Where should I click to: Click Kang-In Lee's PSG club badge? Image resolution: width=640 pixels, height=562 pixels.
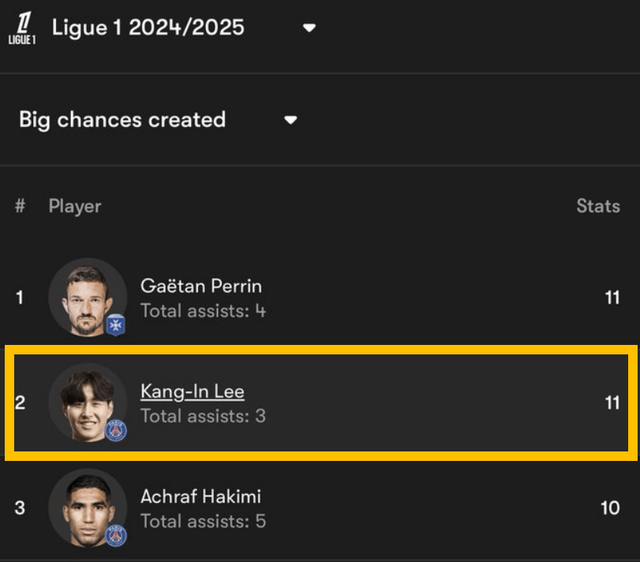[115, 430]
